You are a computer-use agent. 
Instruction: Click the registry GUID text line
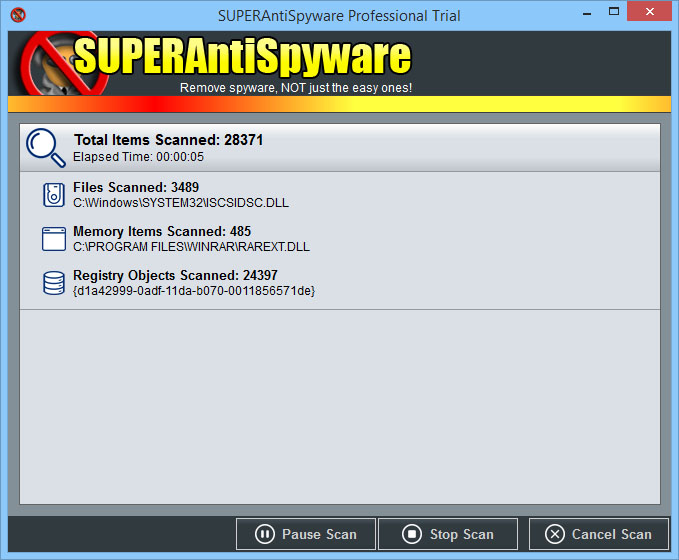[x=194, y=290]
